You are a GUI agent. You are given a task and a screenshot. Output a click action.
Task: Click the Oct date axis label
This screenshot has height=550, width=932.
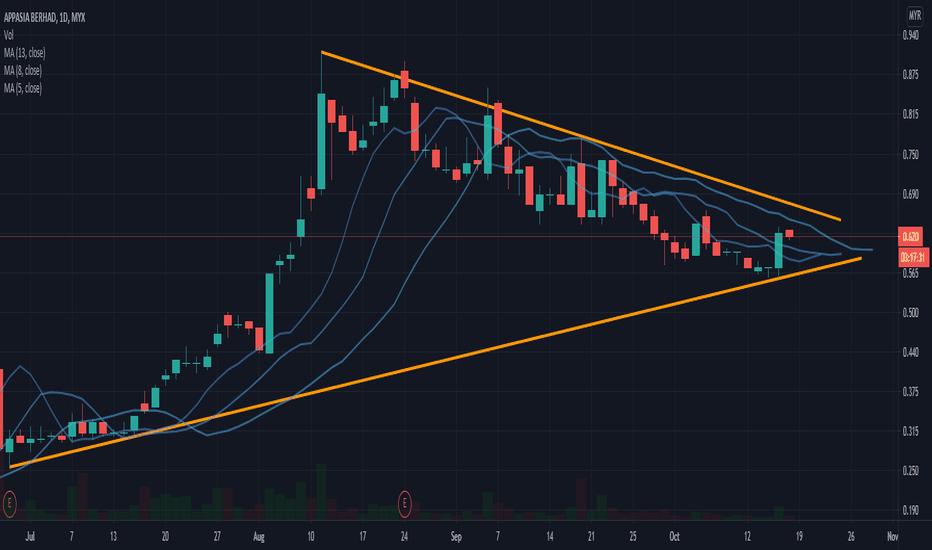[674, 537]
